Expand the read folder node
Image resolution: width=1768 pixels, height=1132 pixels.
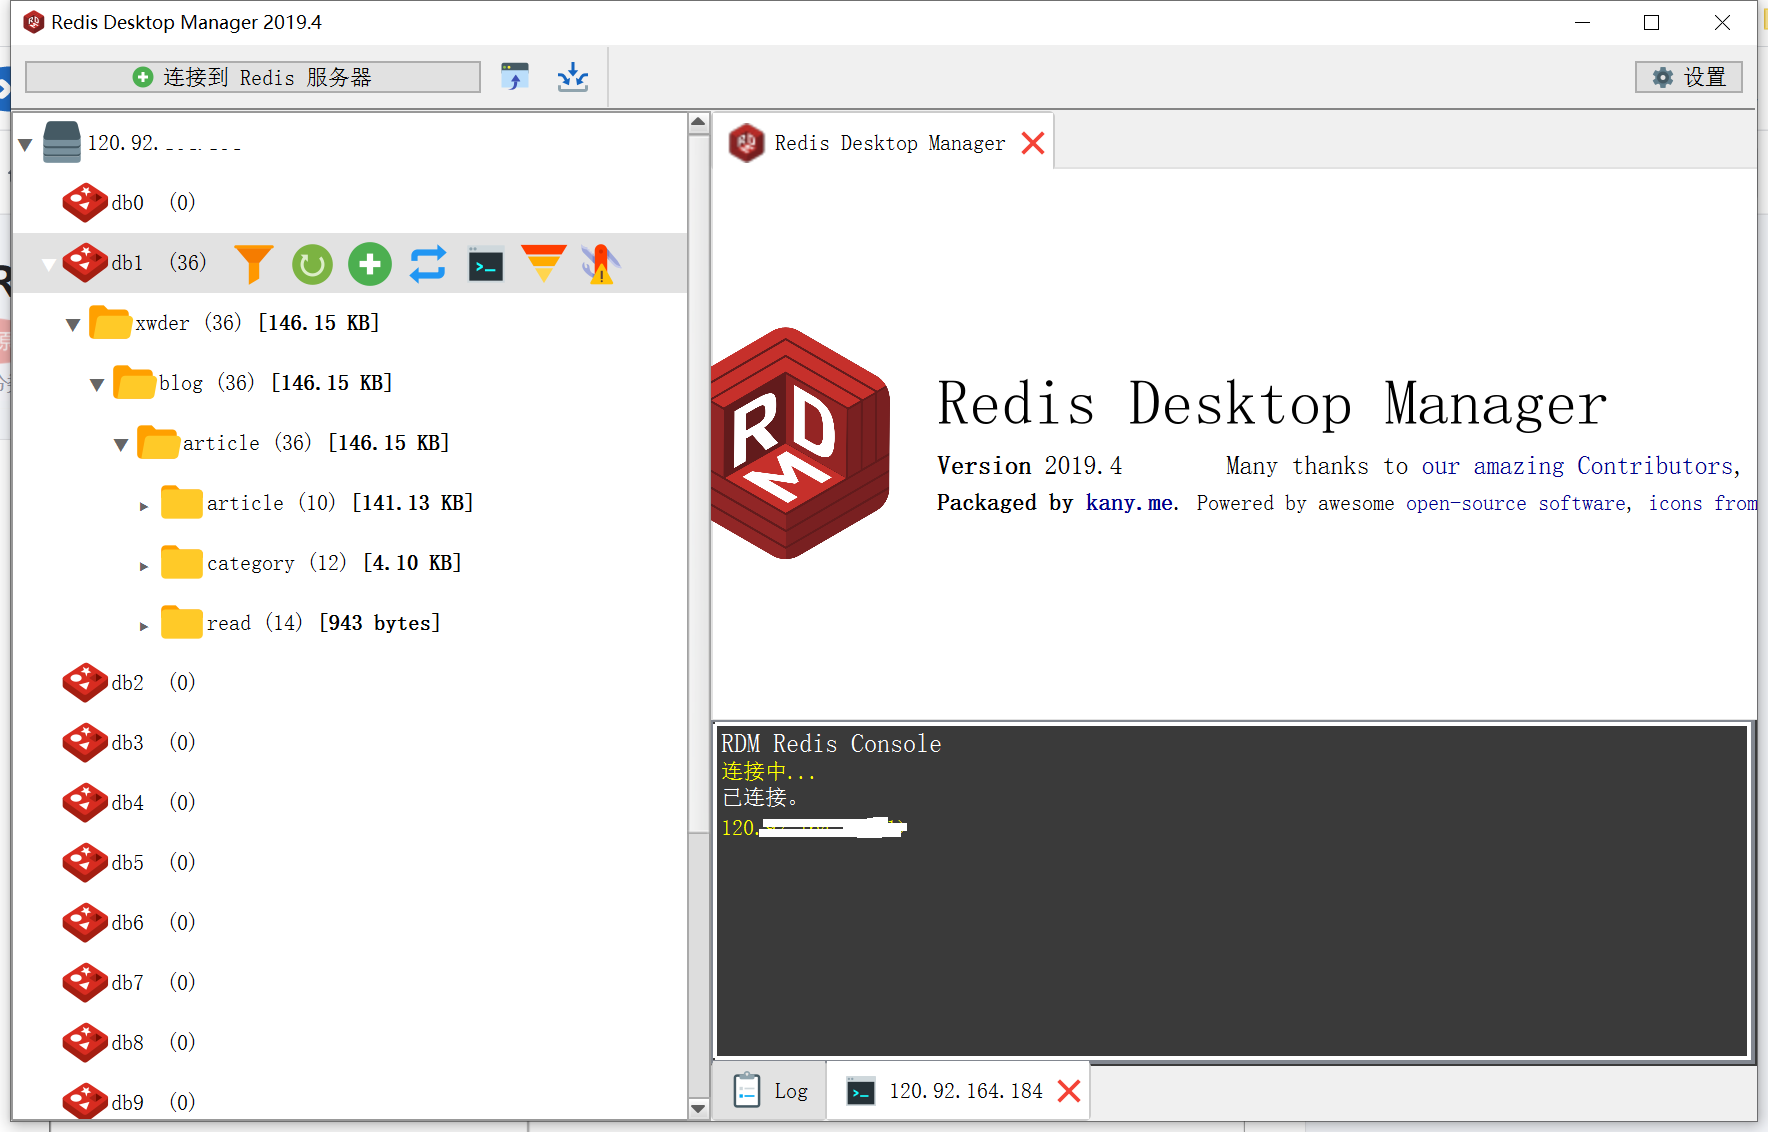143,623
